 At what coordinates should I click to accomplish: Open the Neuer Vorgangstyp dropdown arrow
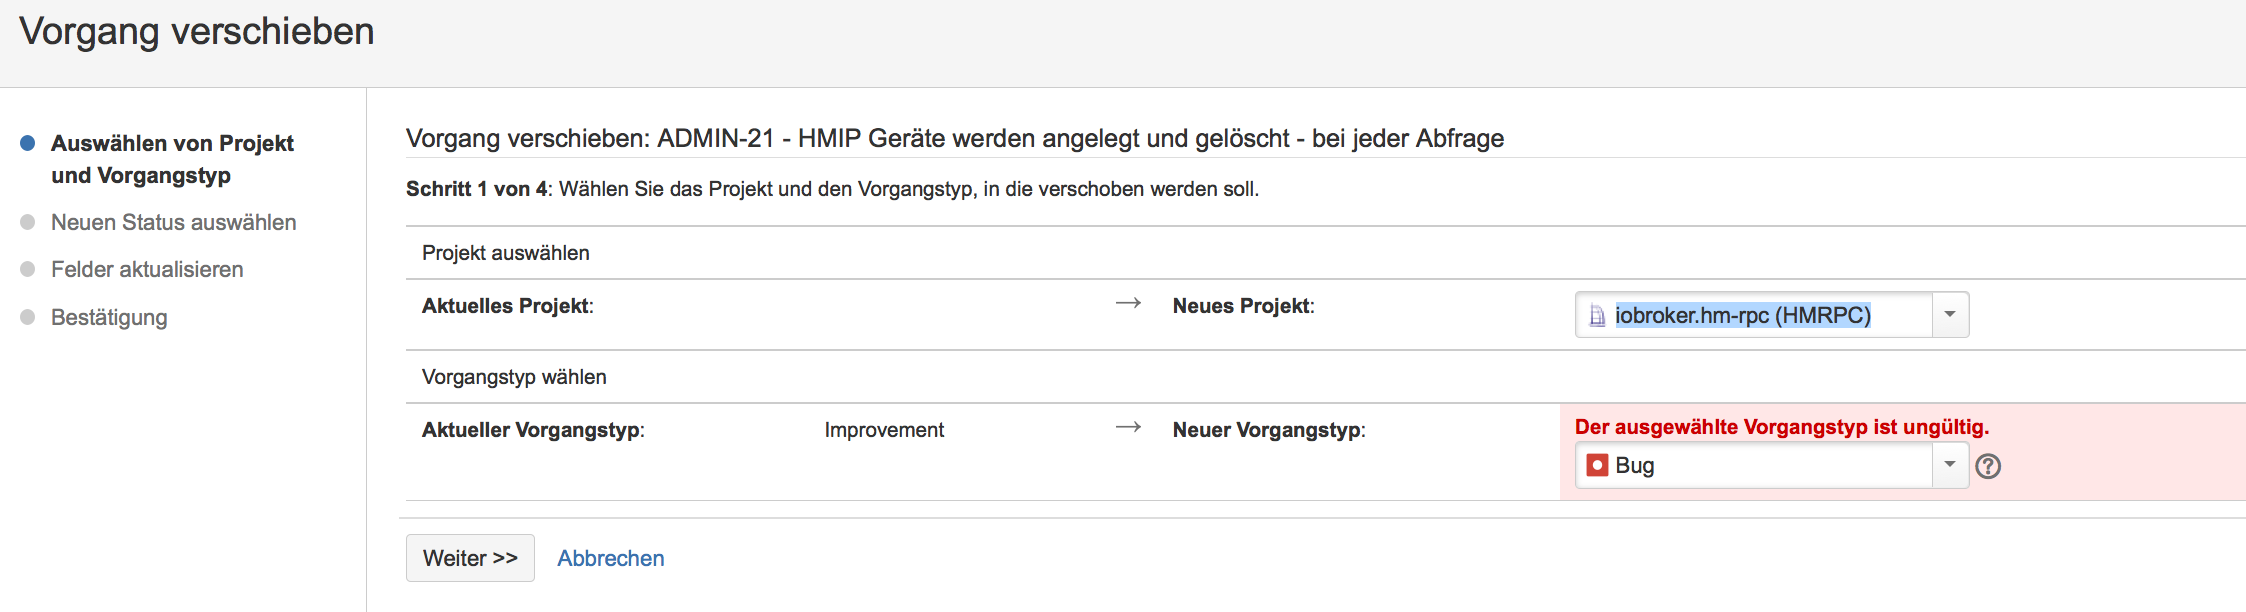pos(1950,465)
